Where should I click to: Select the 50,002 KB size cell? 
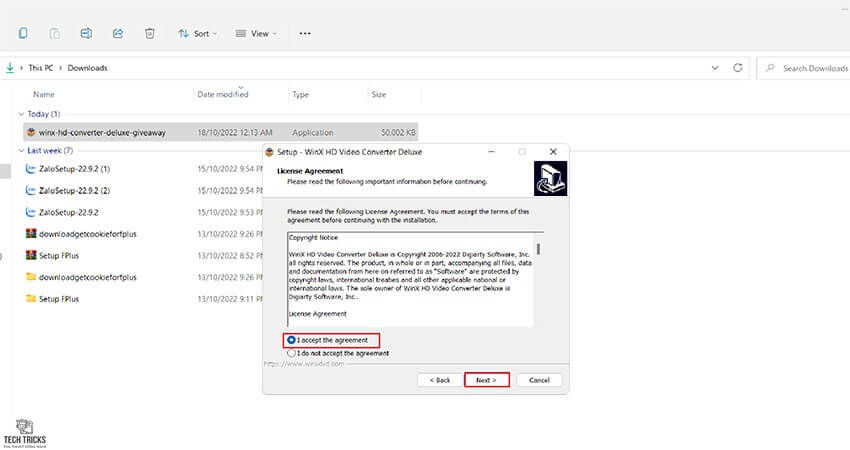click(x=398, y=132)
